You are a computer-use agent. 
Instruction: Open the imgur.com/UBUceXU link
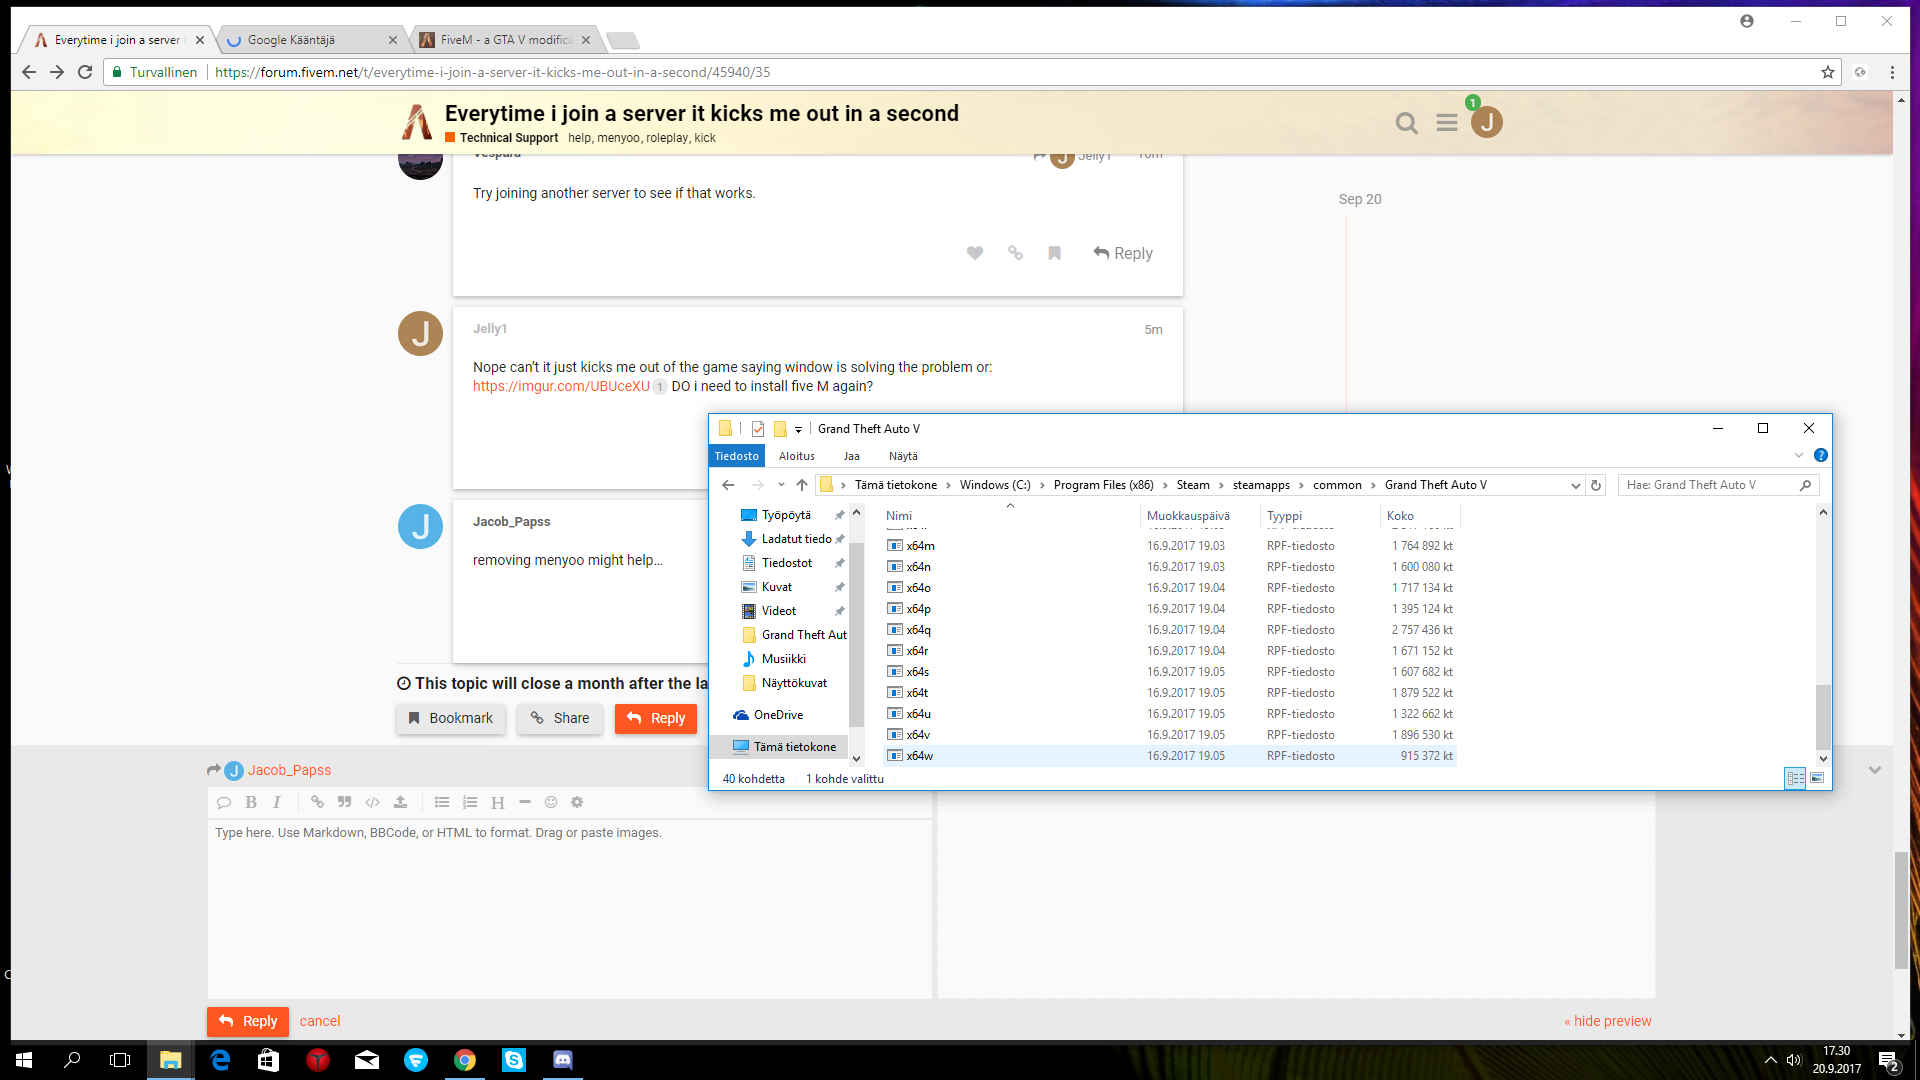tap(561, 386)
